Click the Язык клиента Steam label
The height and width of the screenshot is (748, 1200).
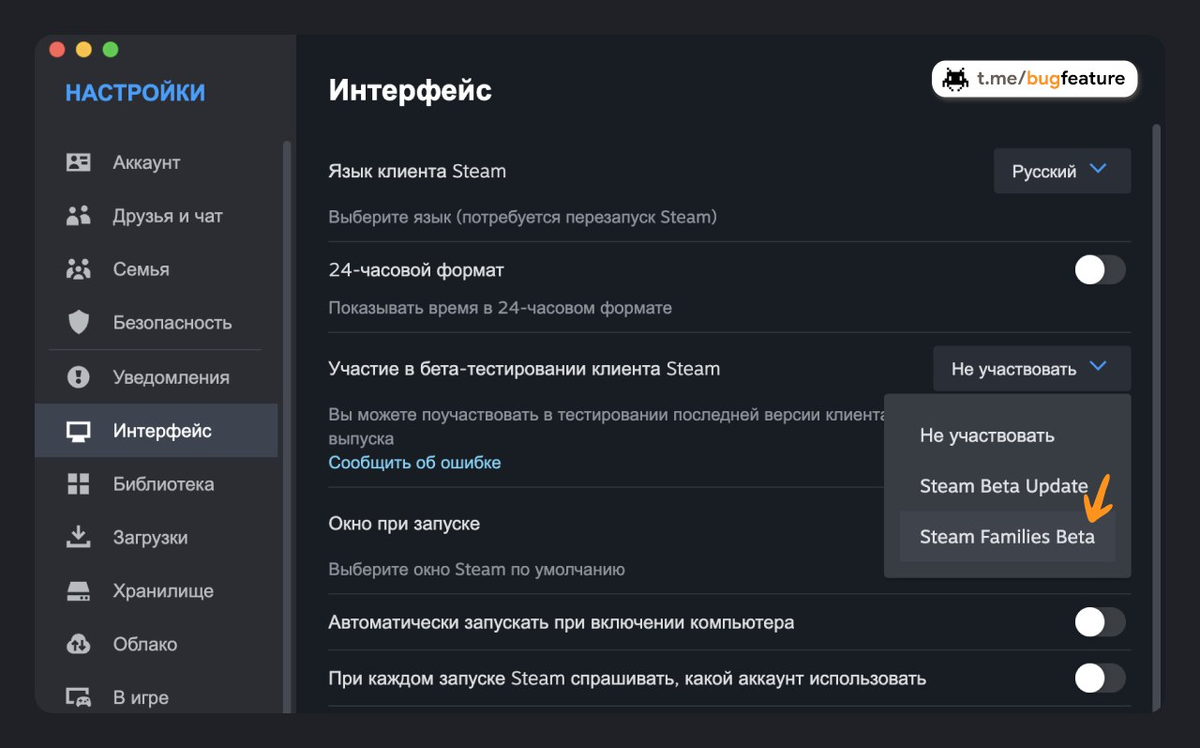pyautogui.click(x=417, y=171)
